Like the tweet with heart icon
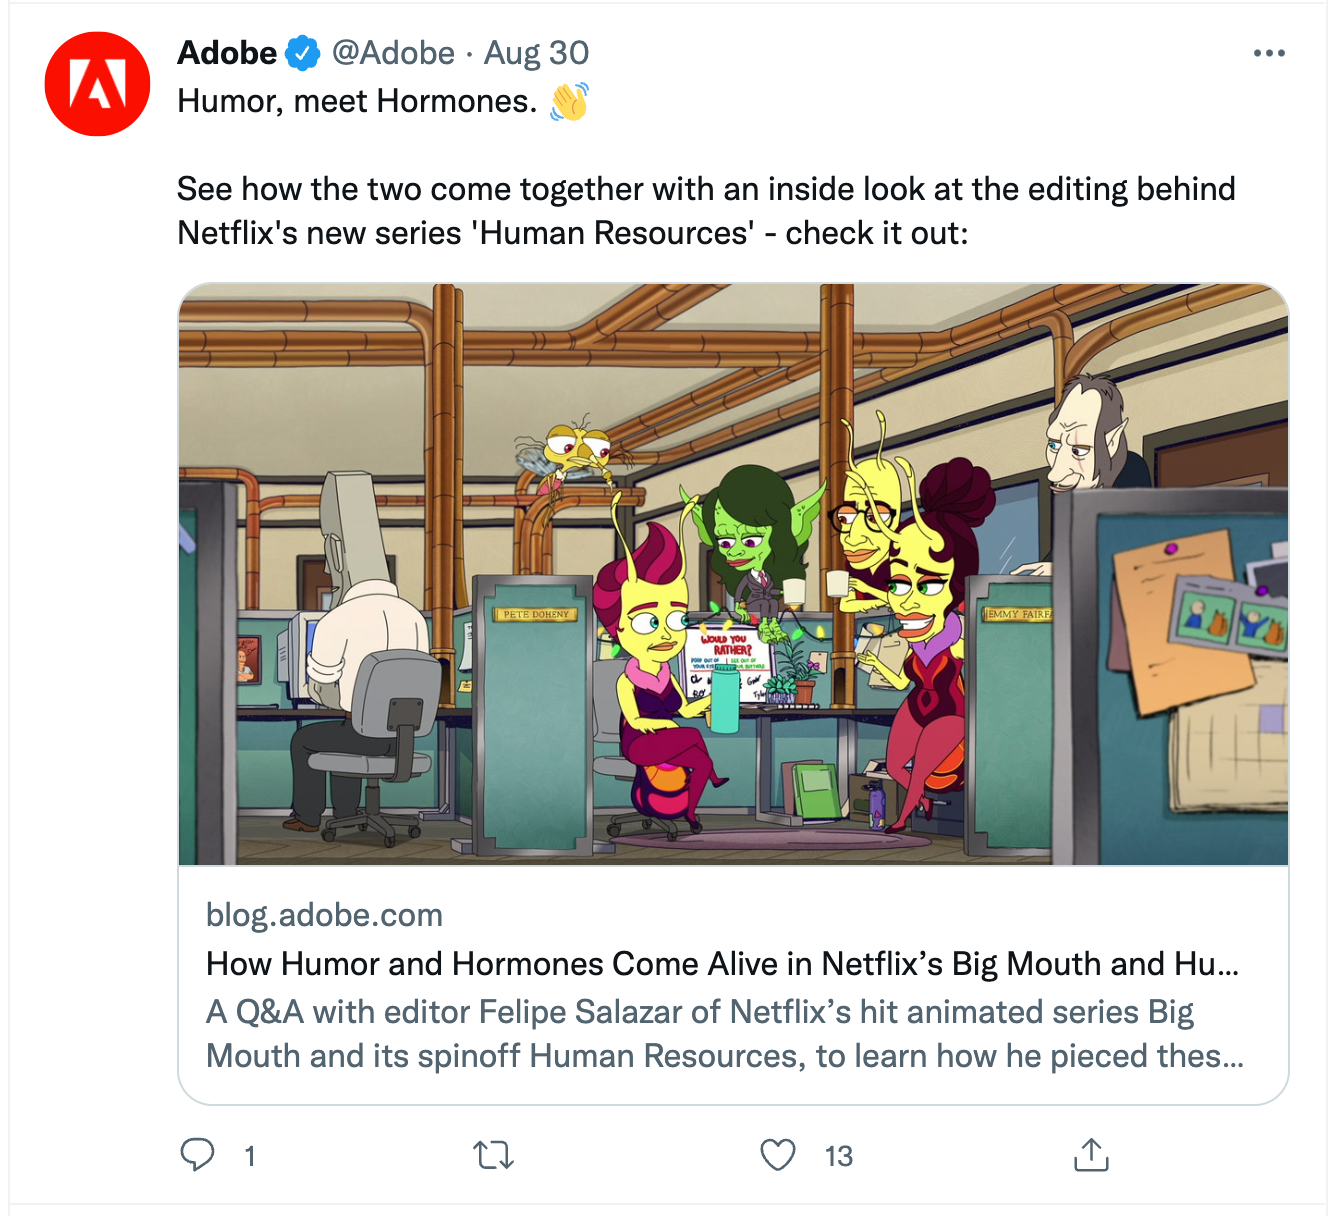Viewport: 1336px width, 1216px height. [x=778, y=1155]
